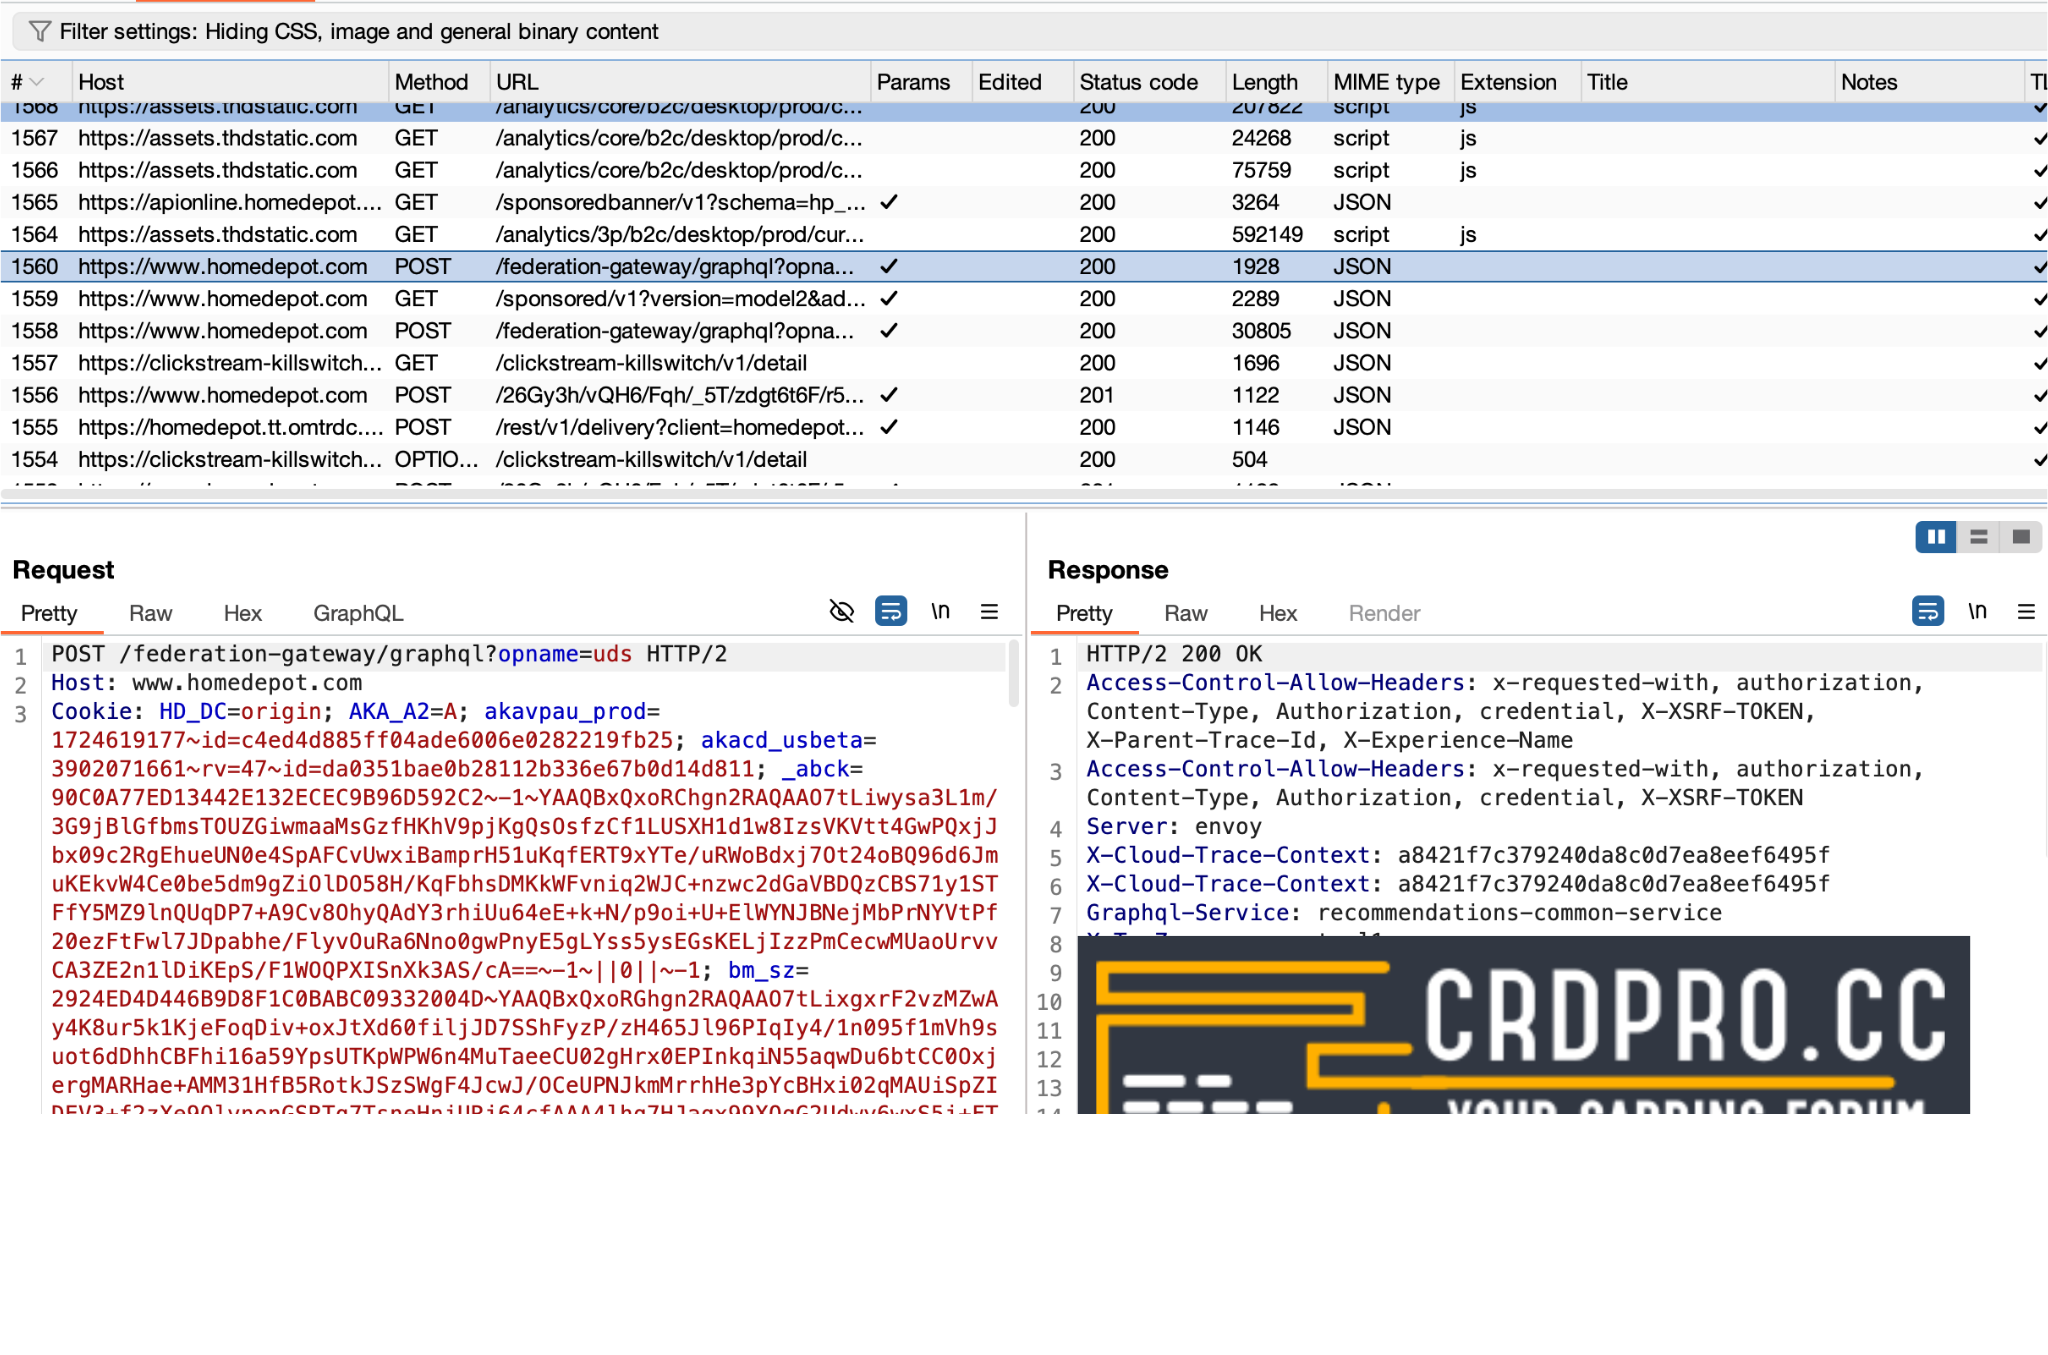
Task: Open Request Hex tab
Action: click(242, 613)
